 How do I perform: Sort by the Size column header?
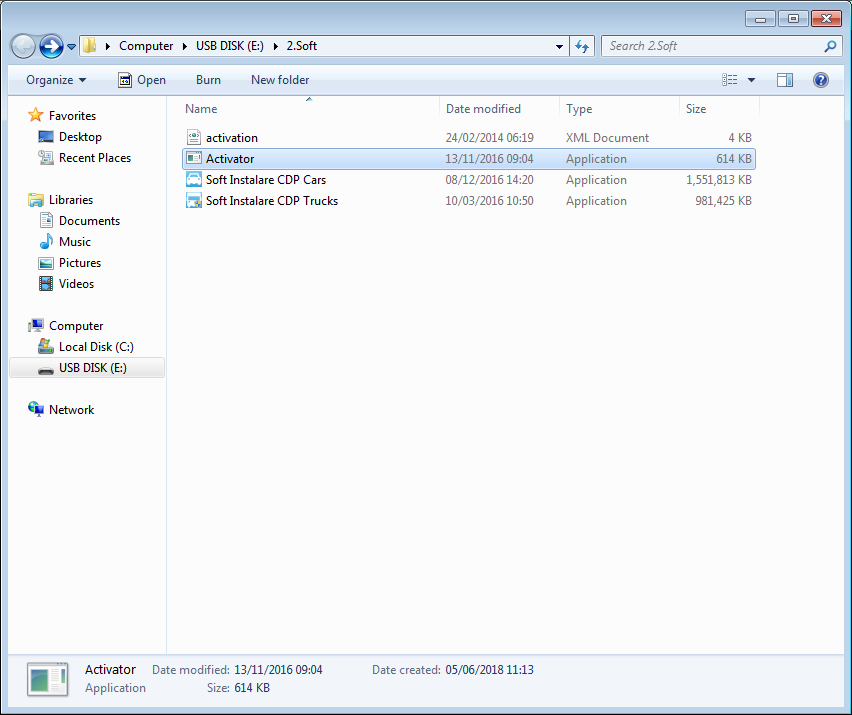[x=719, y=109]
